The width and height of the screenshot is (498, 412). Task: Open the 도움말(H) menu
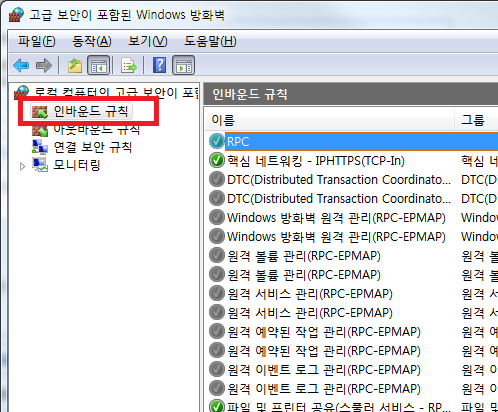pos(210,41)
